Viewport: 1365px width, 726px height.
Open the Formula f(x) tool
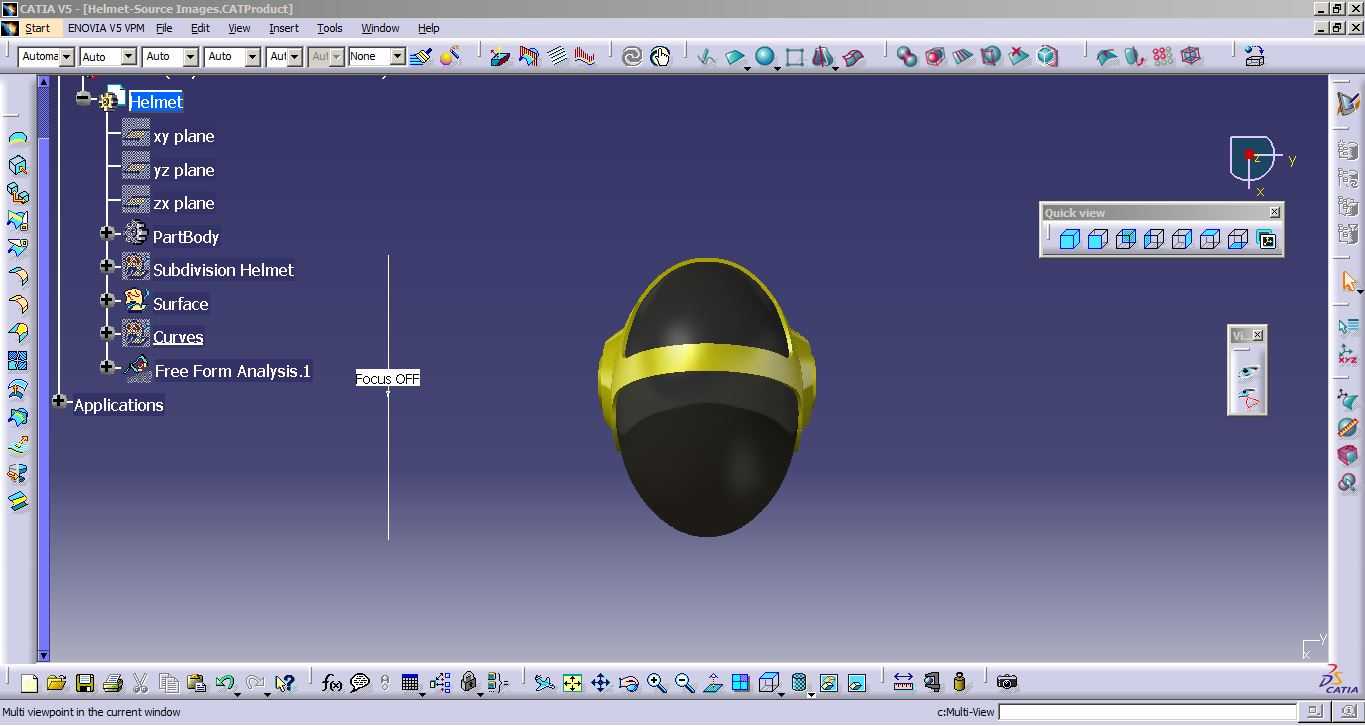pos(332,683)
